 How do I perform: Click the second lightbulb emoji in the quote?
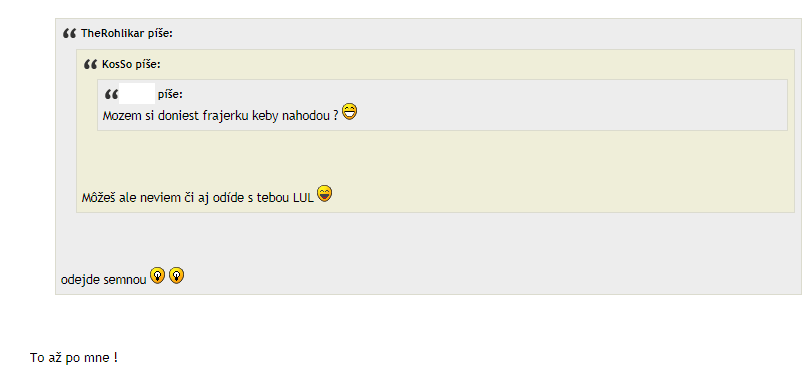click(177, 276)
